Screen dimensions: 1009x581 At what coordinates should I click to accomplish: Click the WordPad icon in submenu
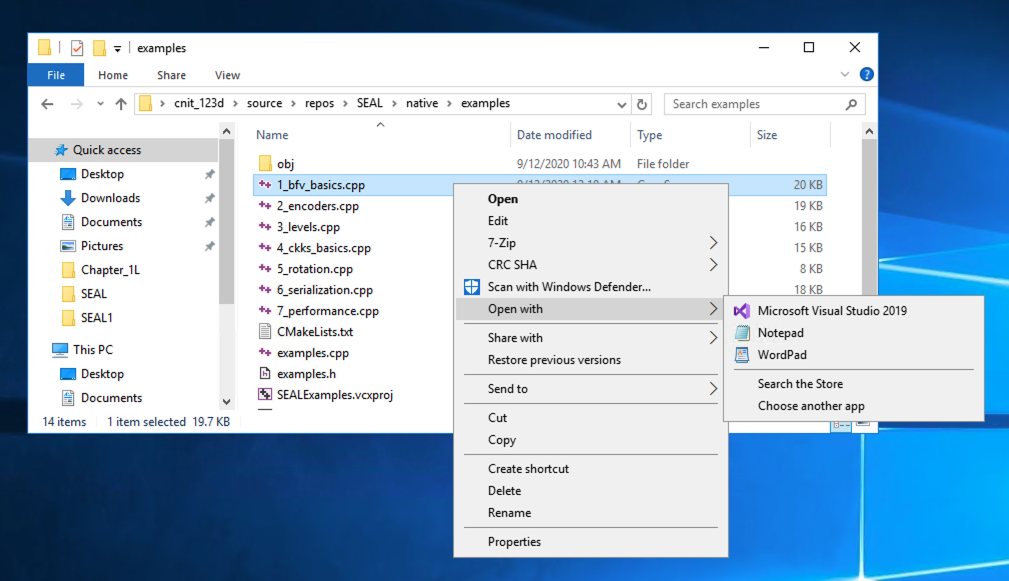(x=741, y=355)
